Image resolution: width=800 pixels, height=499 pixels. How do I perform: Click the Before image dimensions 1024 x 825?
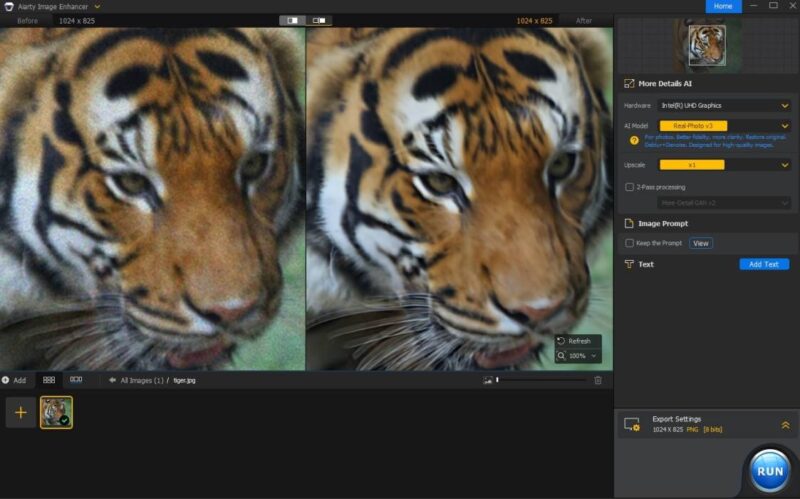77,21
